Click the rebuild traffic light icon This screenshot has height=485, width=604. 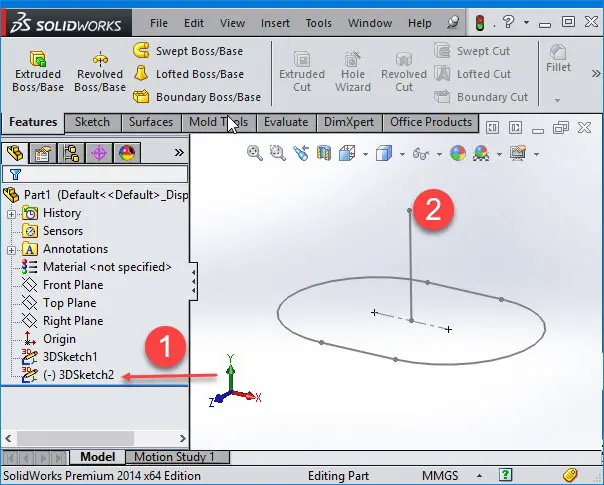480,23
